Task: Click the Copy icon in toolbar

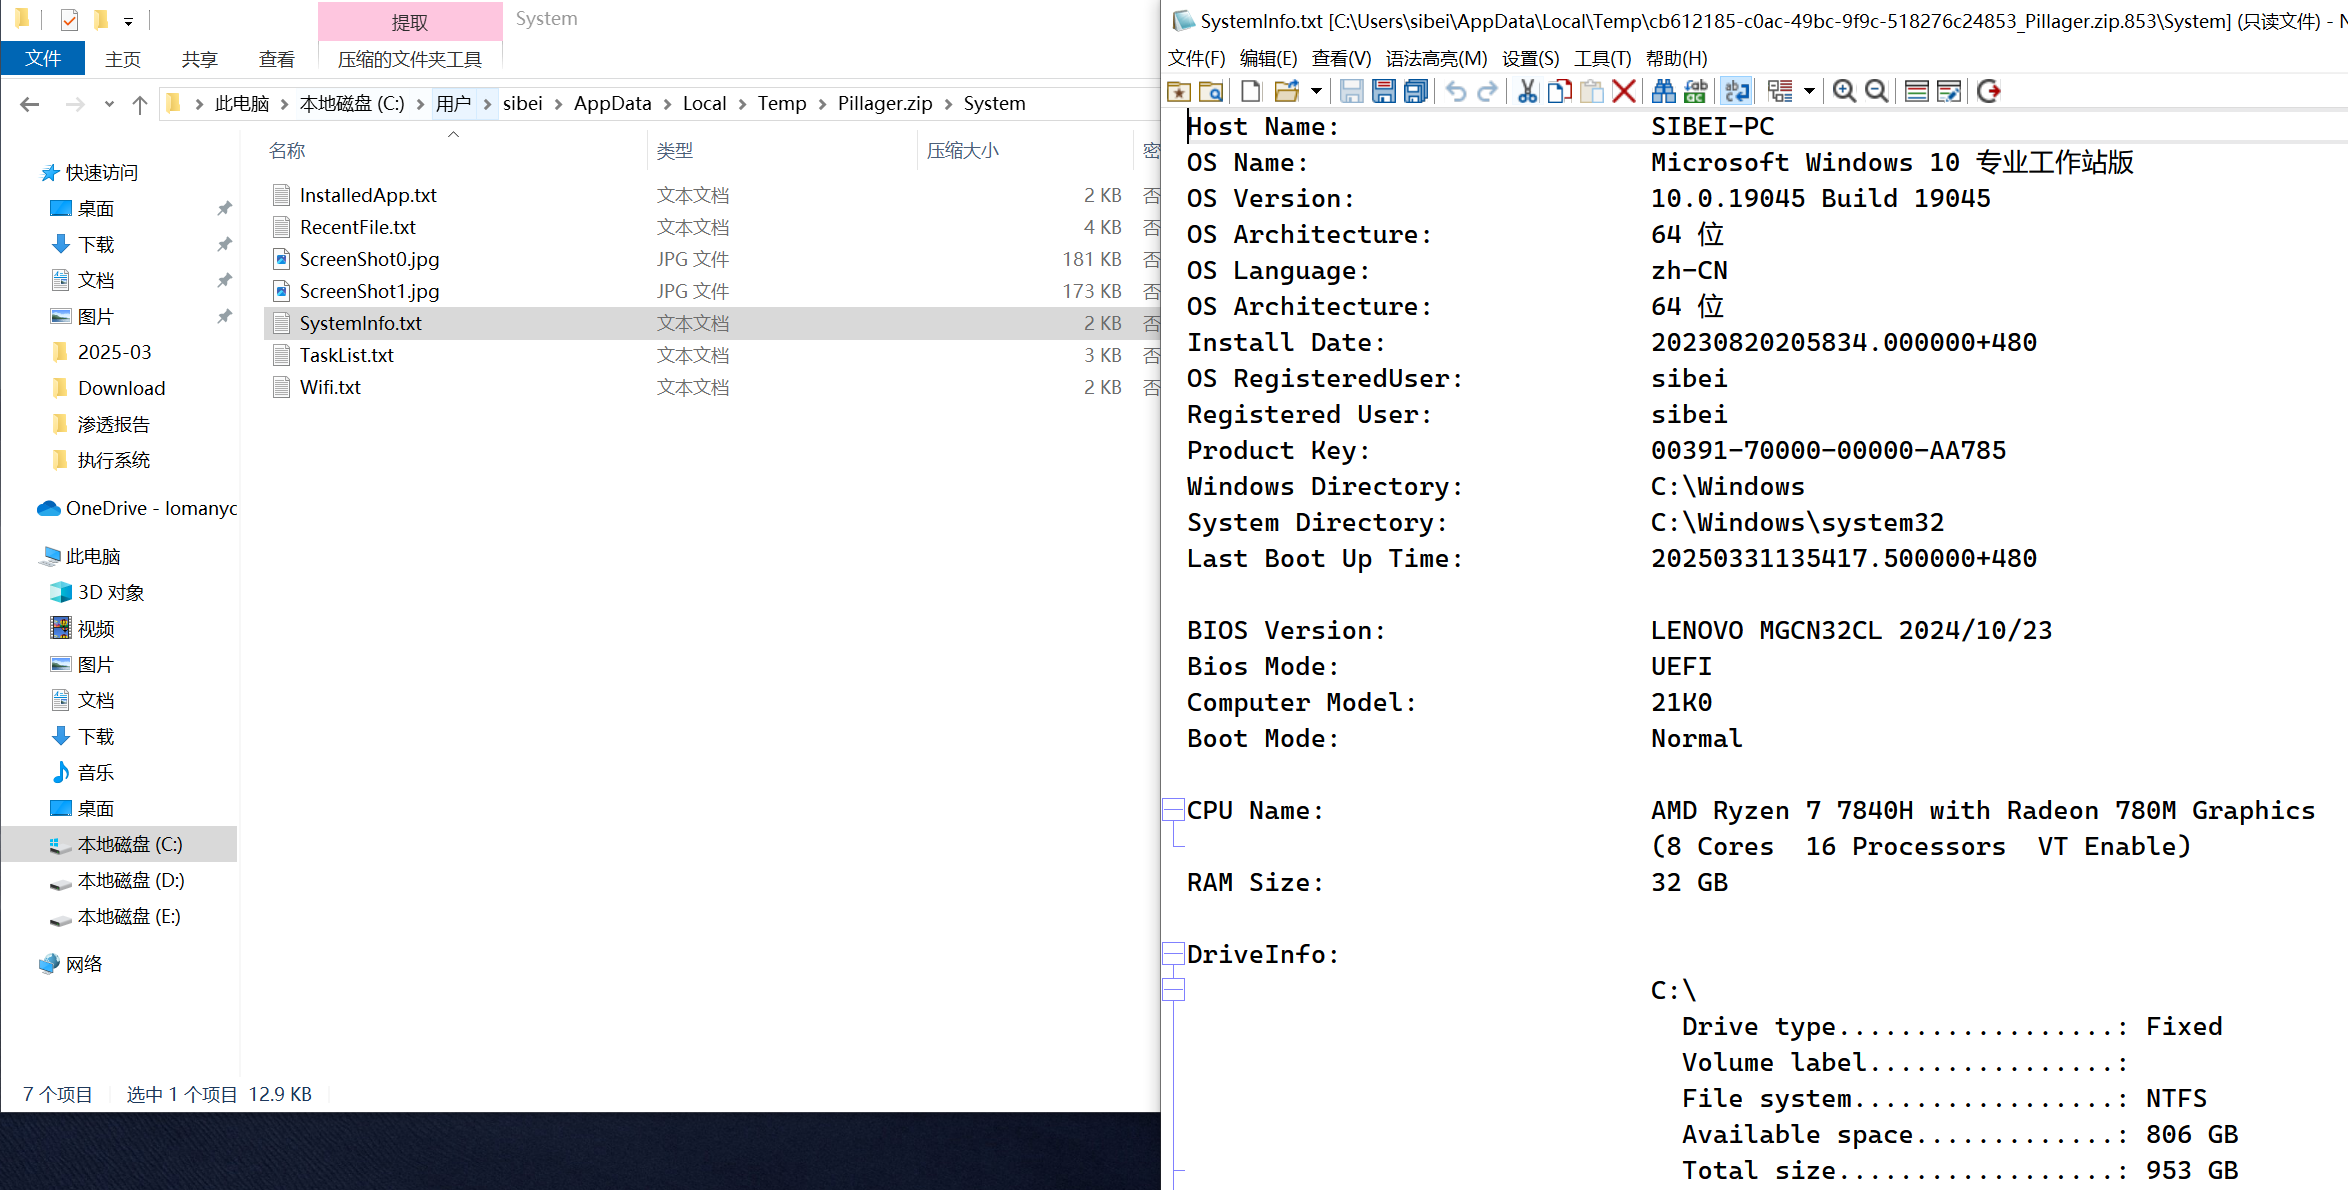Action: click(x=1559, y=91)
